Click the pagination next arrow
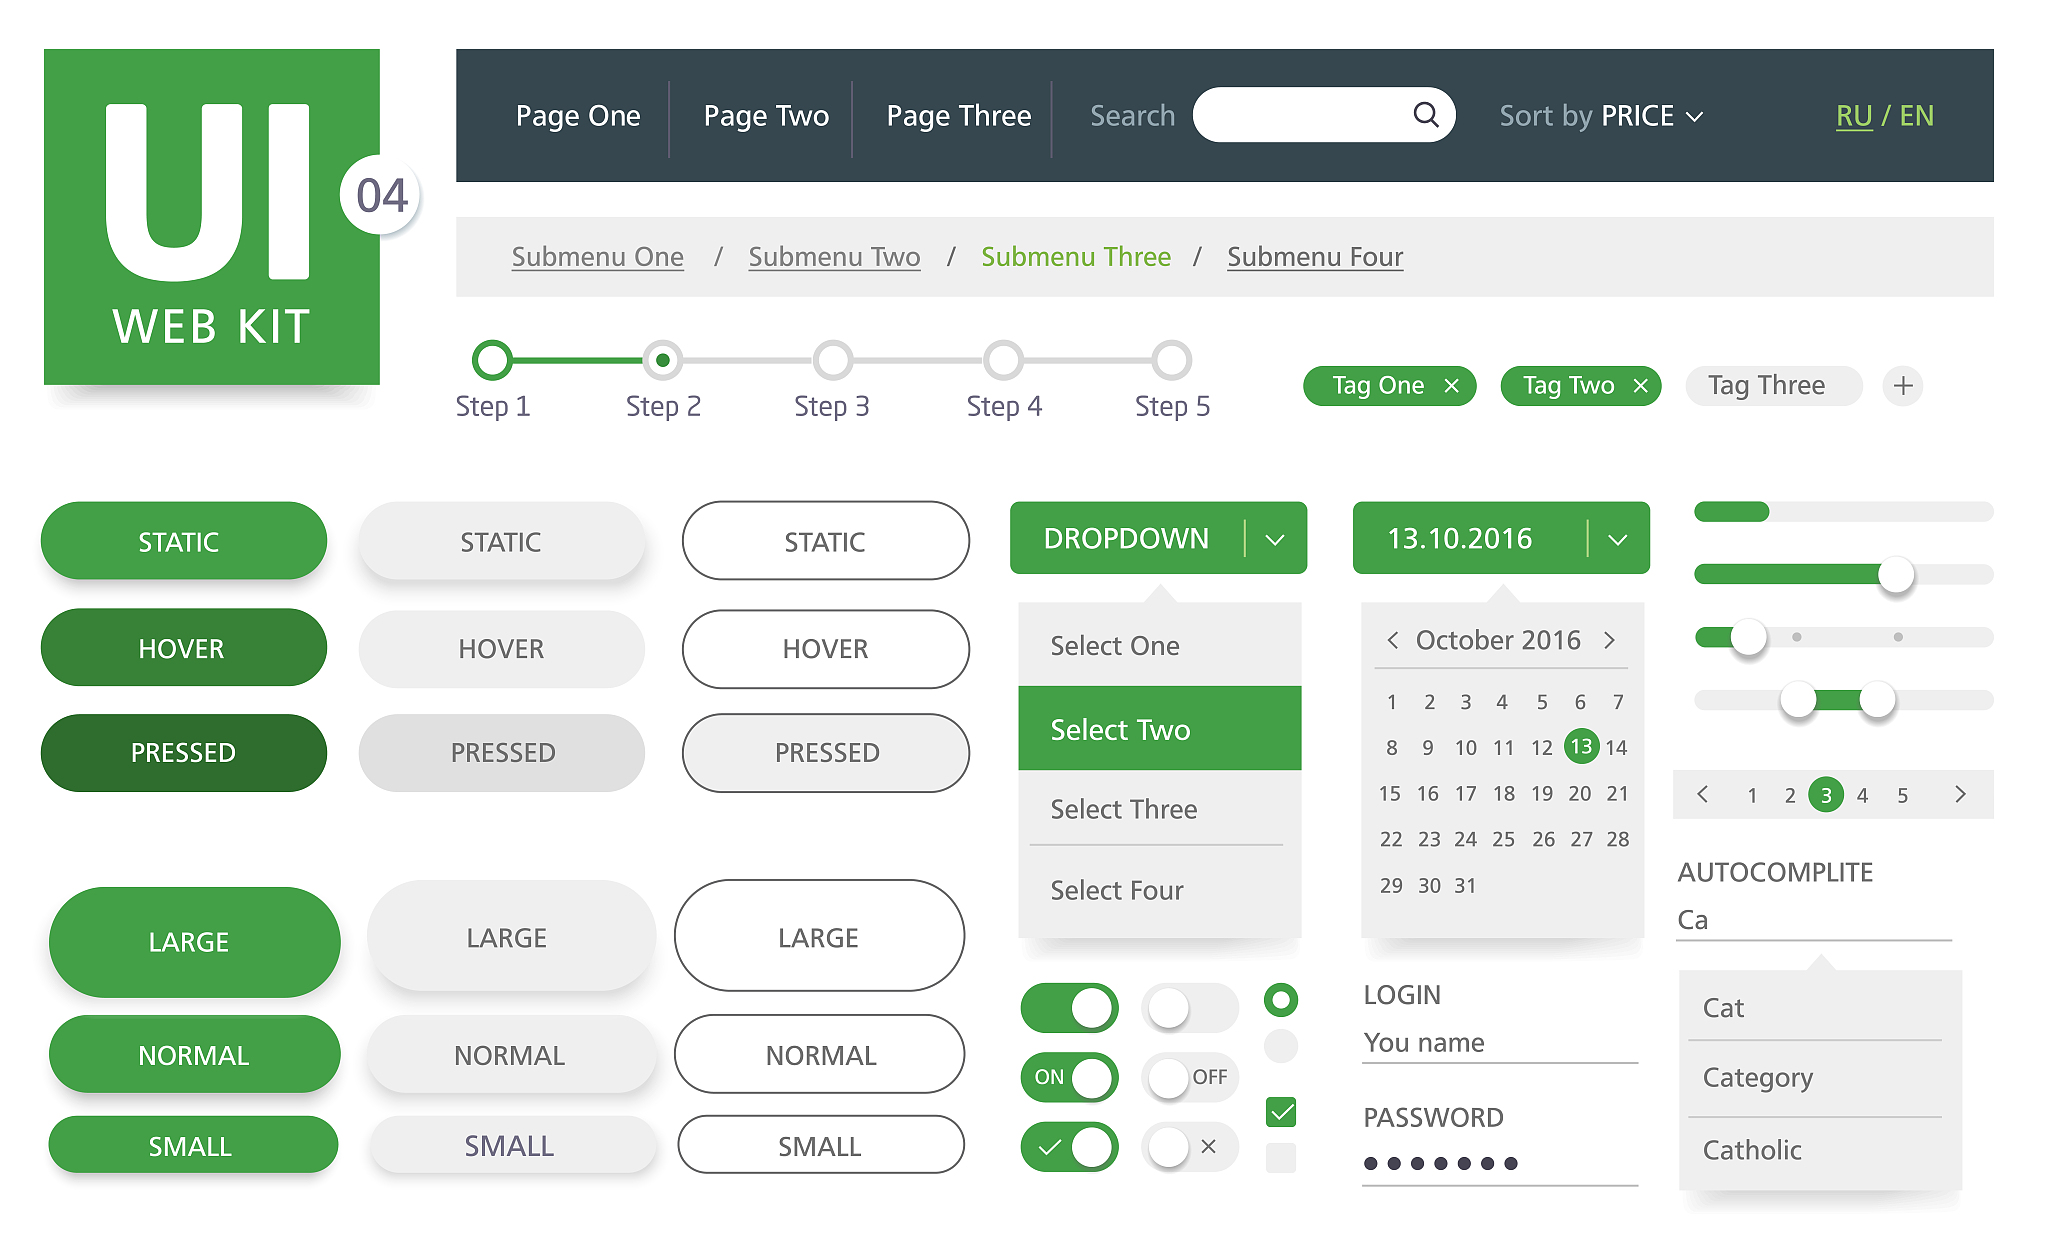This screenshot has width=2048, height=1247. click(1960, 794)
